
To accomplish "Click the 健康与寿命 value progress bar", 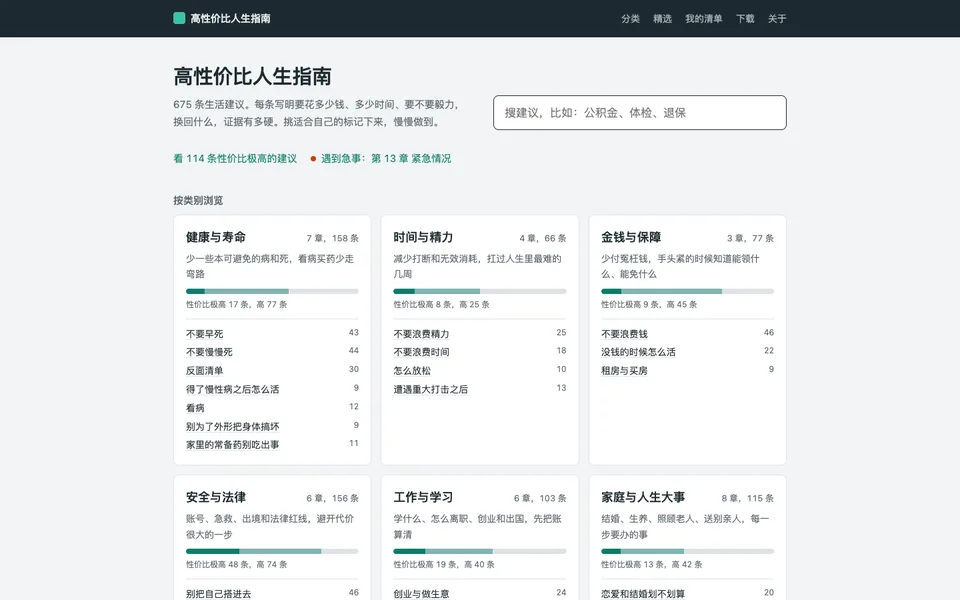I will click(272, 291).
